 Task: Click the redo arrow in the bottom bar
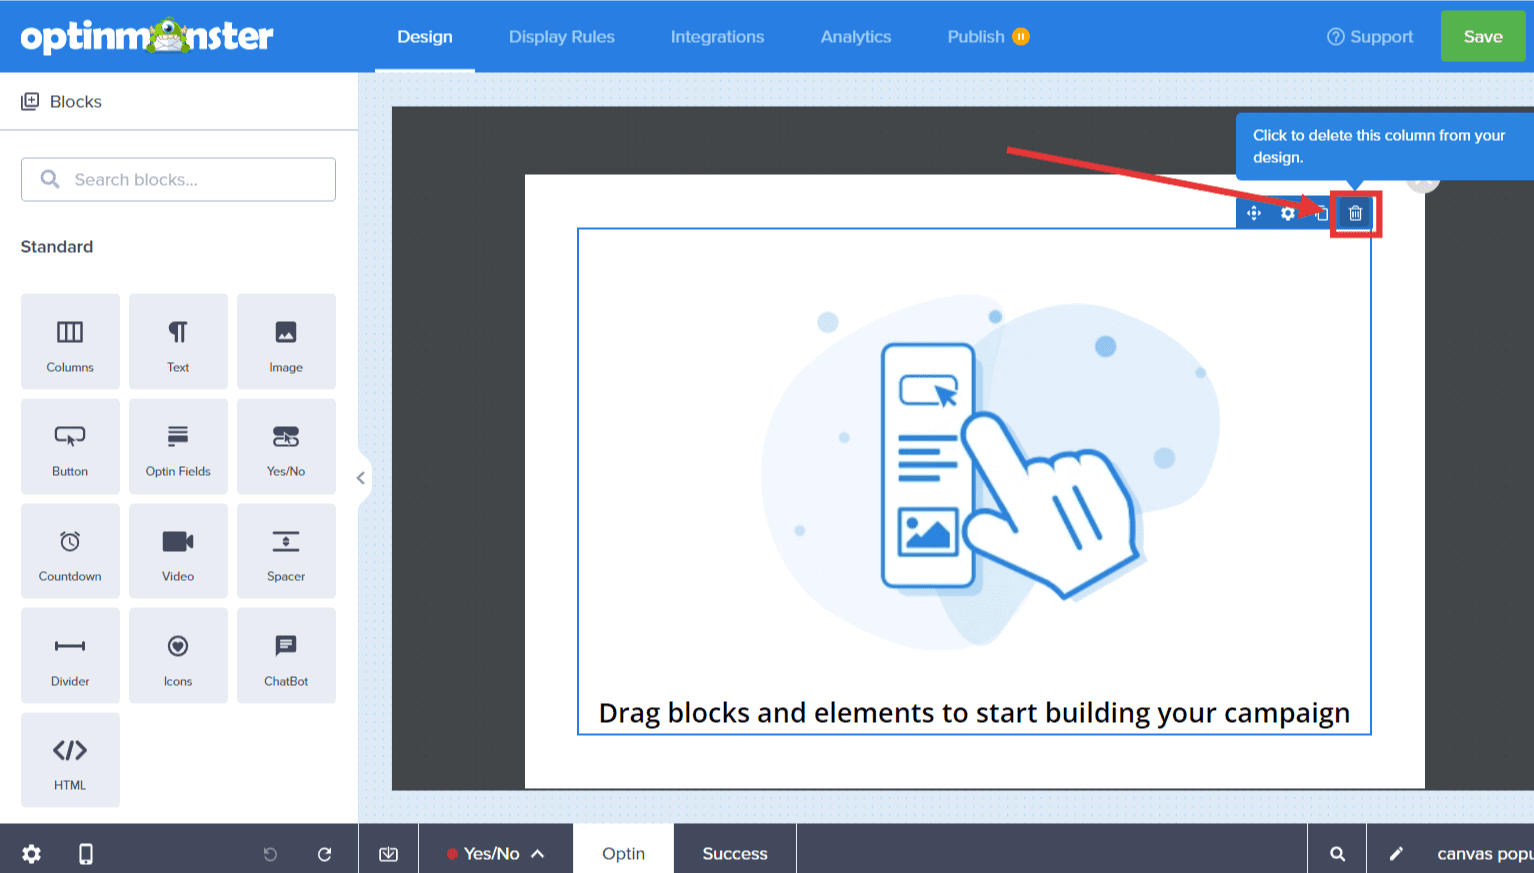pos(324,853)
